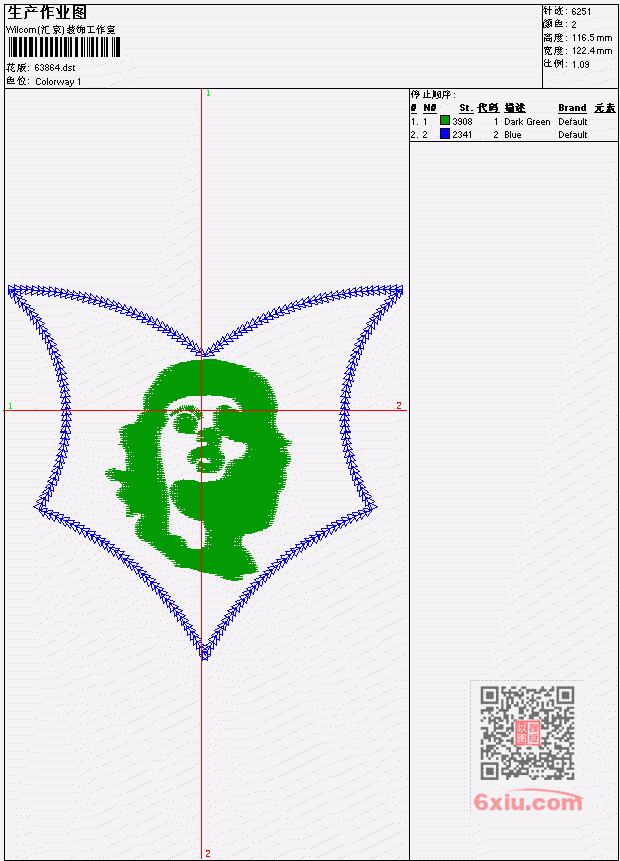Click the Dark Green description cell
The image size is (620, 861).
pos(527,121)
